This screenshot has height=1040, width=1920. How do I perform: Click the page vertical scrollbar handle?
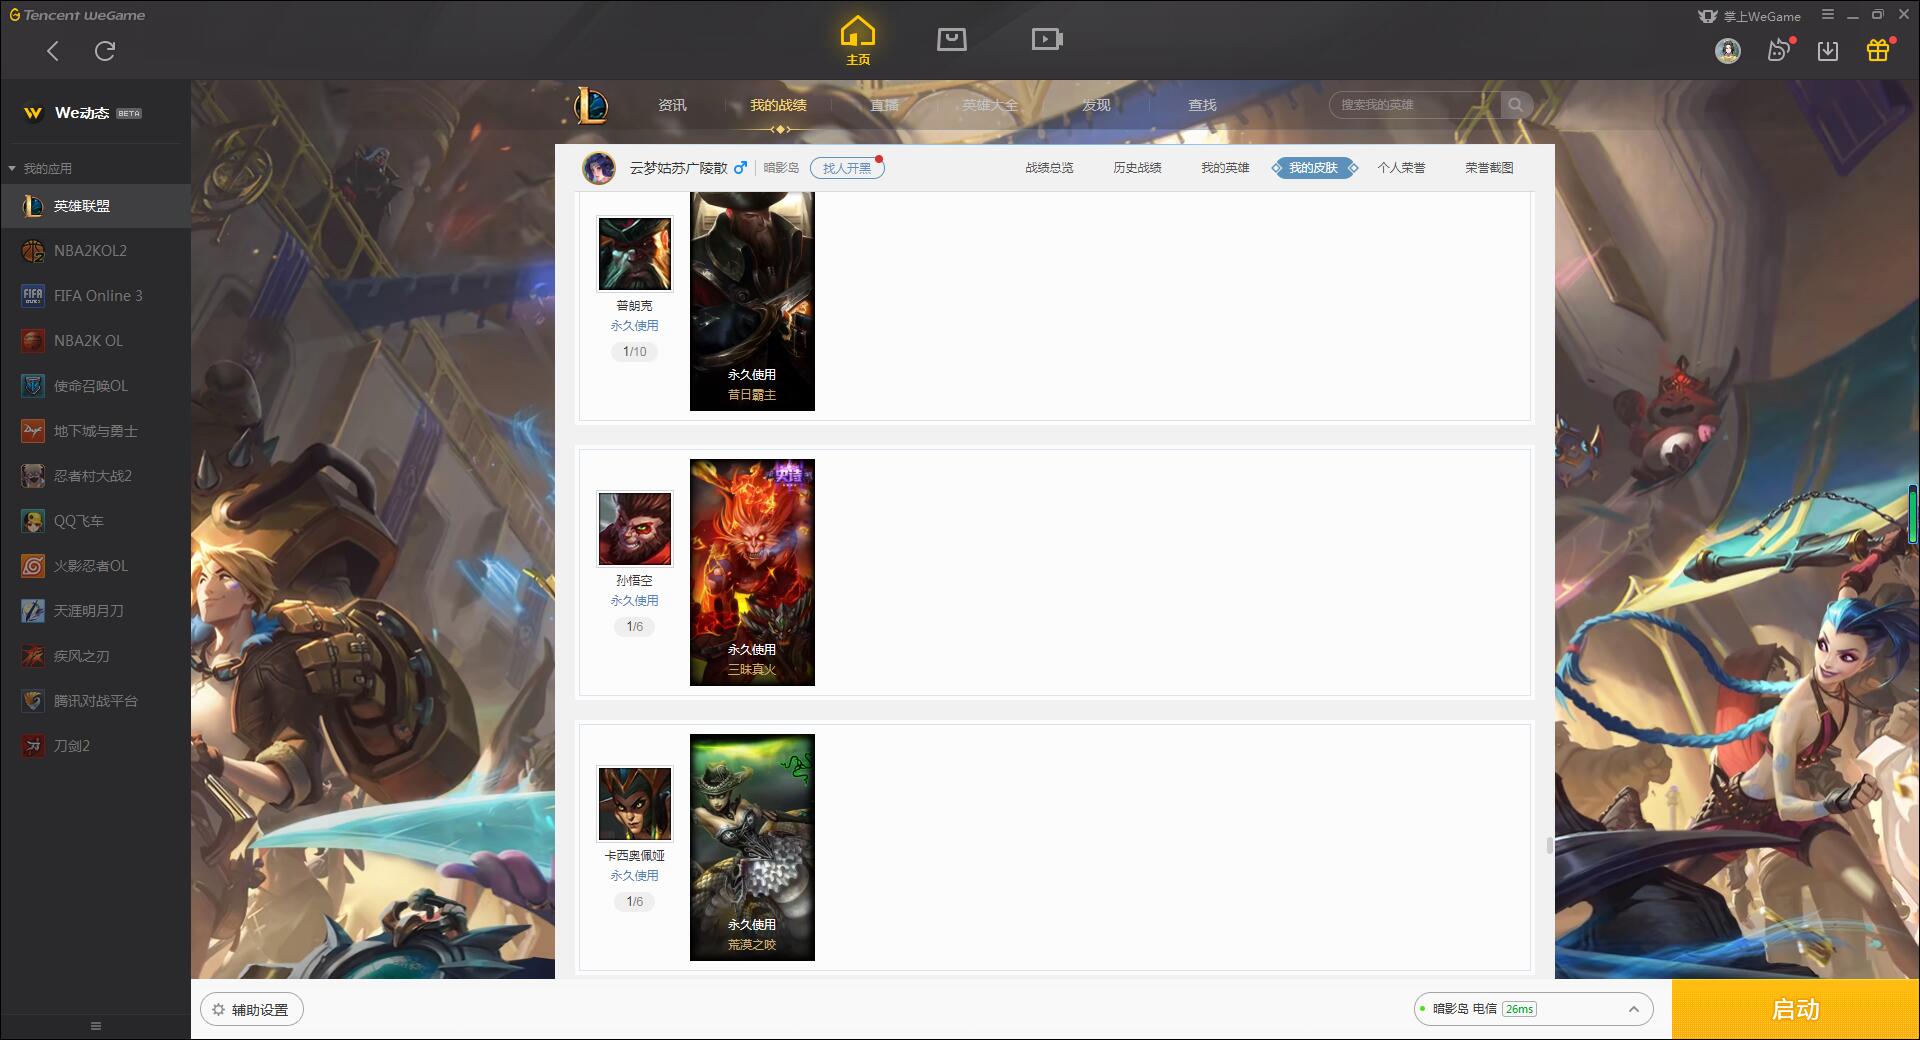pos(1550,846)
